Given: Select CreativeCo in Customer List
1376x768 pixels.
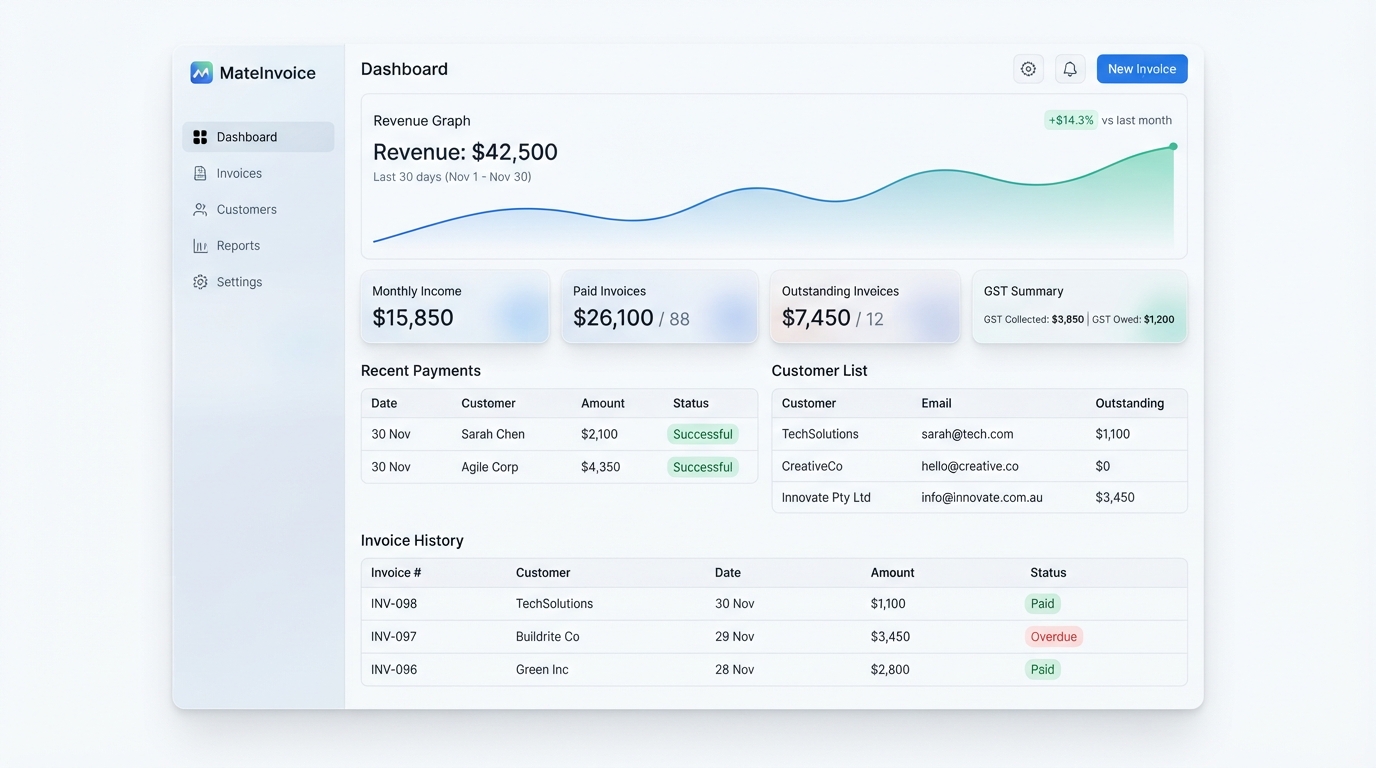Looking at the screenshot, I should point(812,466).
